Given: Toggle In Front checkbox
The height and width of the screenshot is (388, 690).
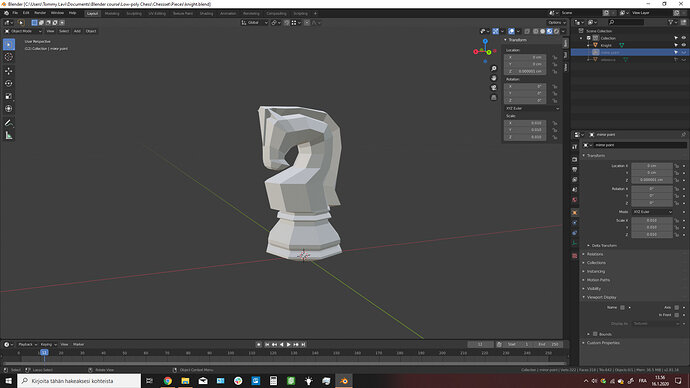Looking at the screenshot, I should coord(676,315).
